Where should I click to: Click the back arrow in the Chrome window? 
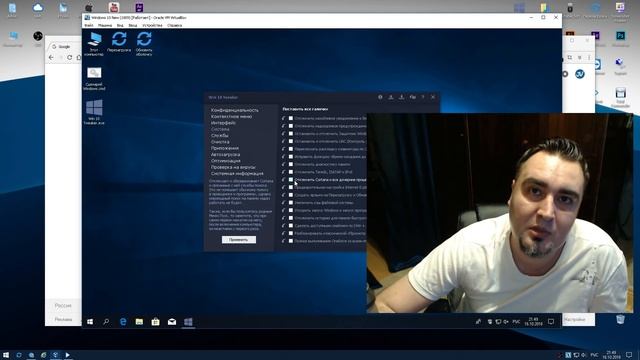[51, 58]
